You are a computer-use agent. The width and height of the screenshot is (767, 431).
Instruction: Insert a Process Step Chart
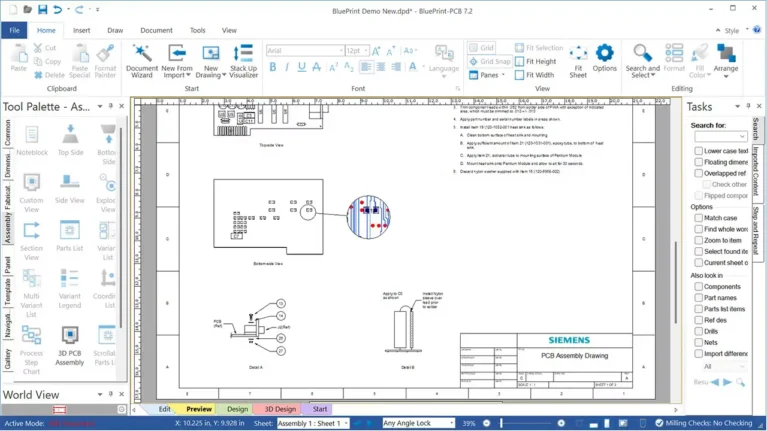[x=32, y=349]
